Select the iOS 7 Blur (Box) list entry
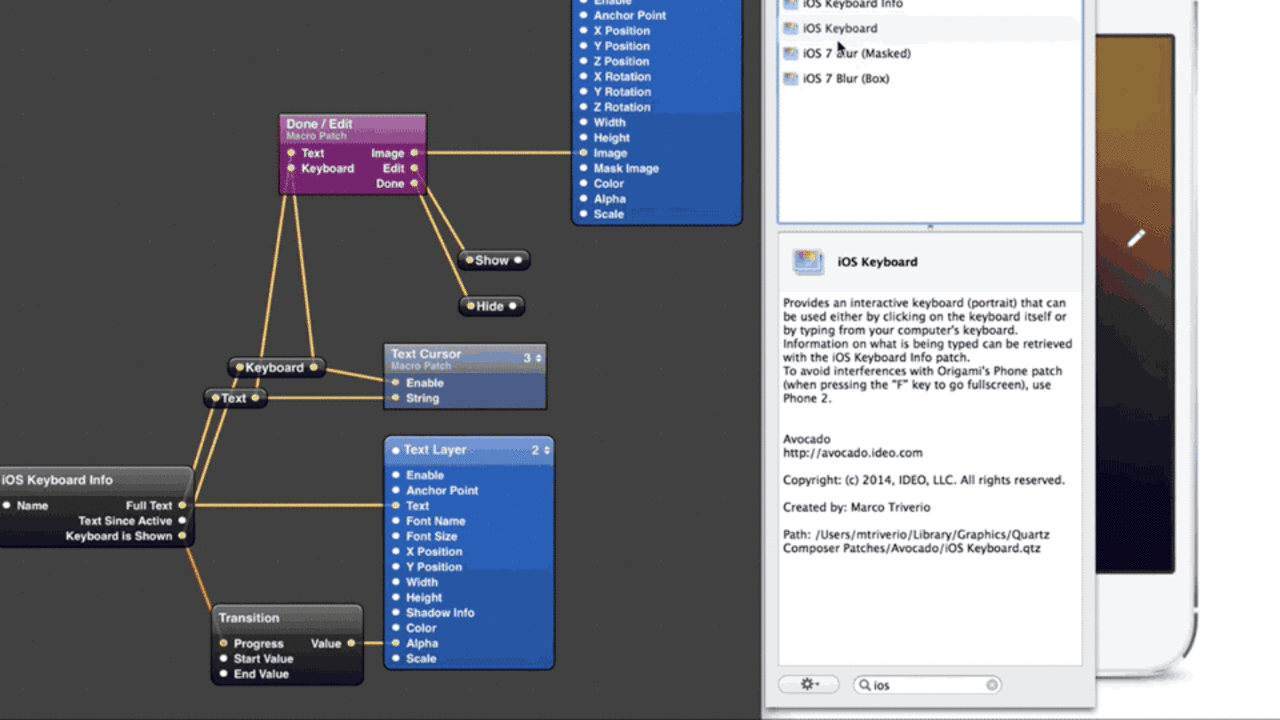Viewport: 1280px width, 720px height. tap(846, 78)
